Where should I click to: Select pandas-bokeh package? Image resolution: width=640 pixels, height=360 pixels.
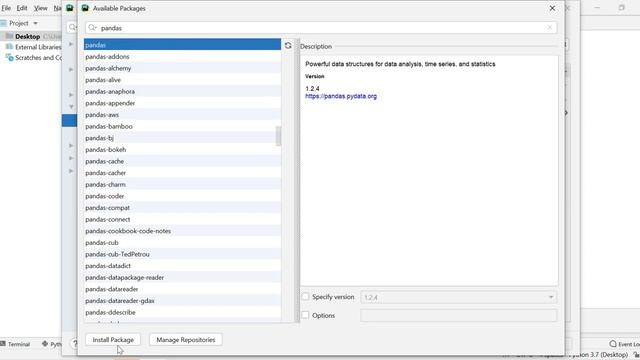(182, 149)
